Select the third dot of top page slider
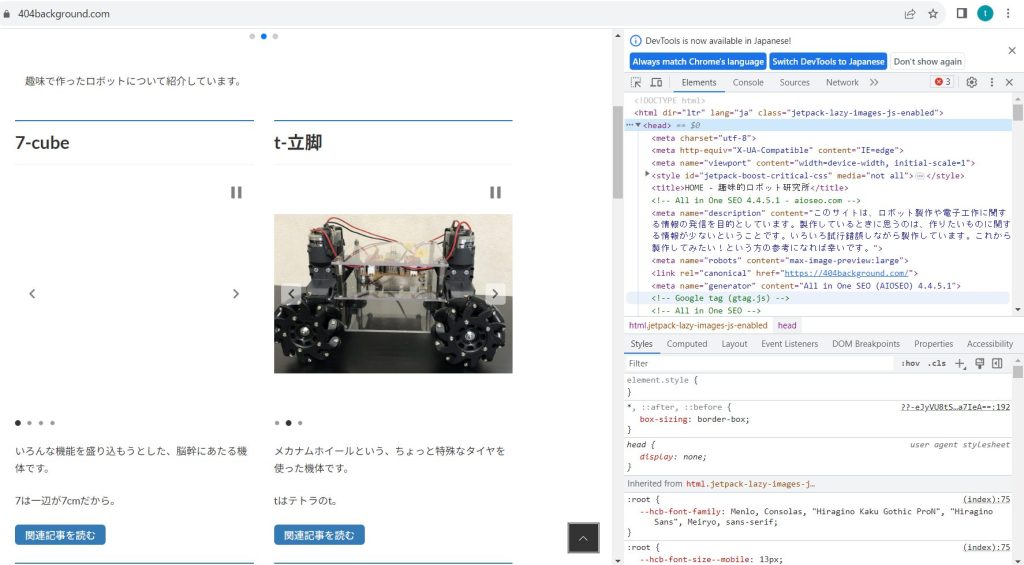Screen dimensions: 1024x565 click(276, 37)
